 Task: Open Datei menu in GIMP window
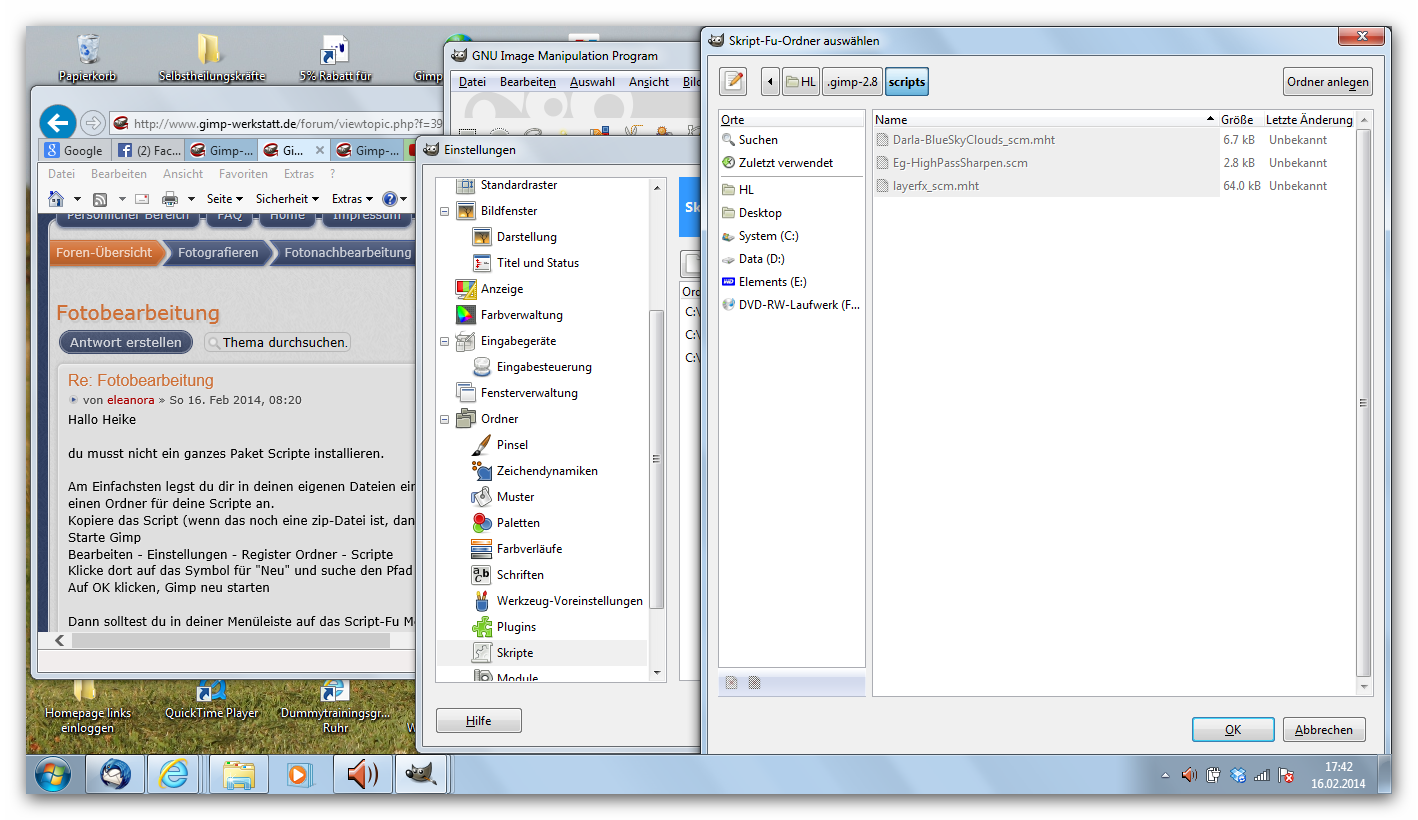point(472,82)
